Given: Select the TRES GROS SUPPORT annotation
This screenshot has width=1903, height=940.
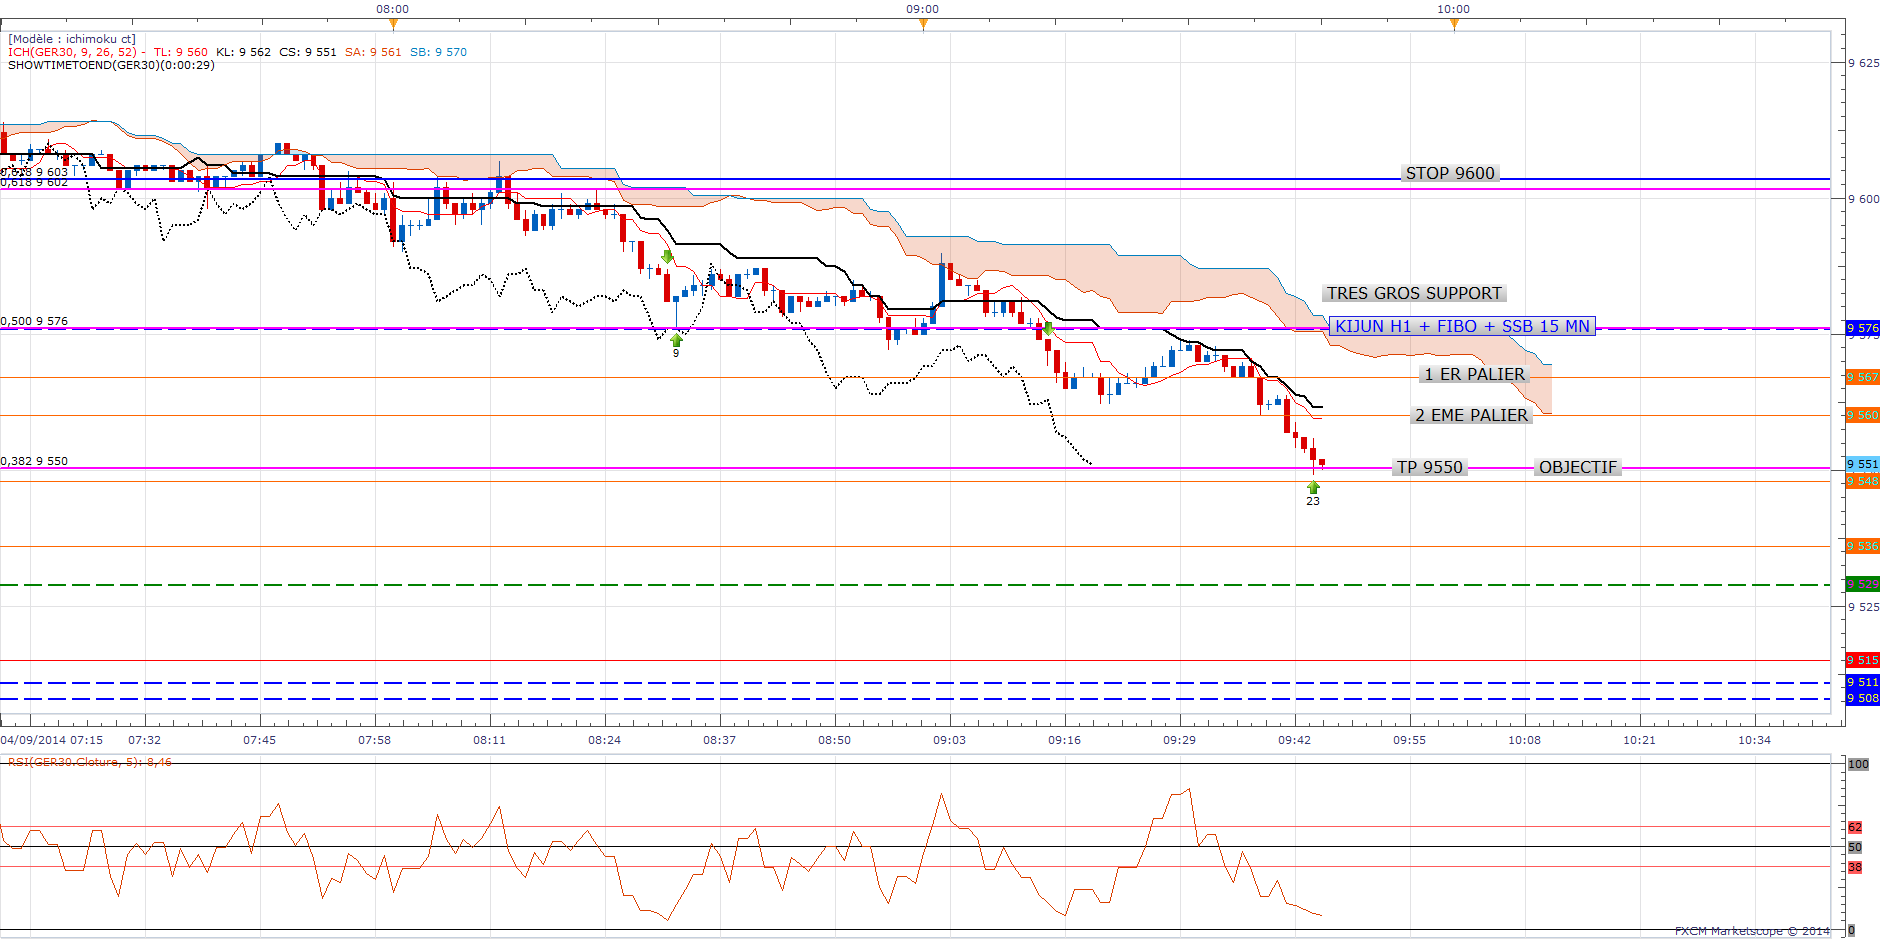Looking at the screenshot, I should pyautogui.click(x=1414, y=293).
